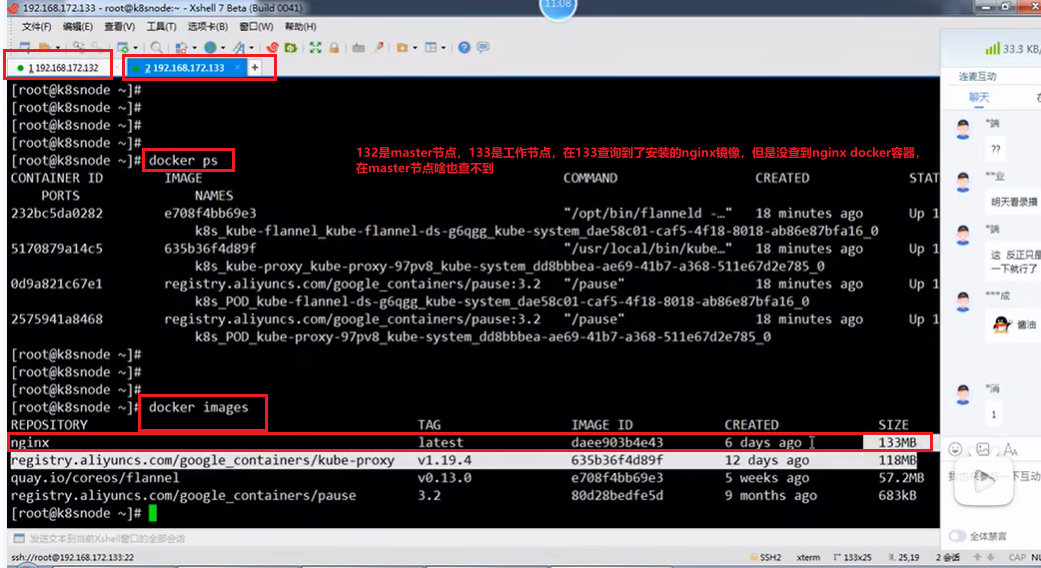The width and height of the screenshot is (1041, 568).
Task: Click the video play button overlay
Action: coord(984,481)
